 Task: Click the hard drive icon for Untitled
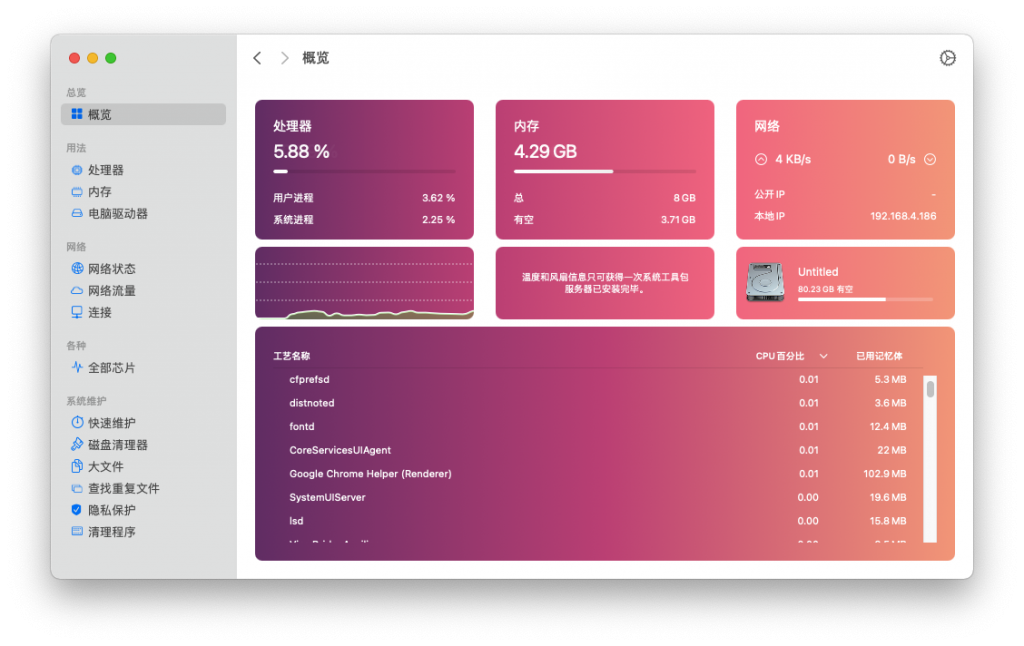(x=765, y=282)
